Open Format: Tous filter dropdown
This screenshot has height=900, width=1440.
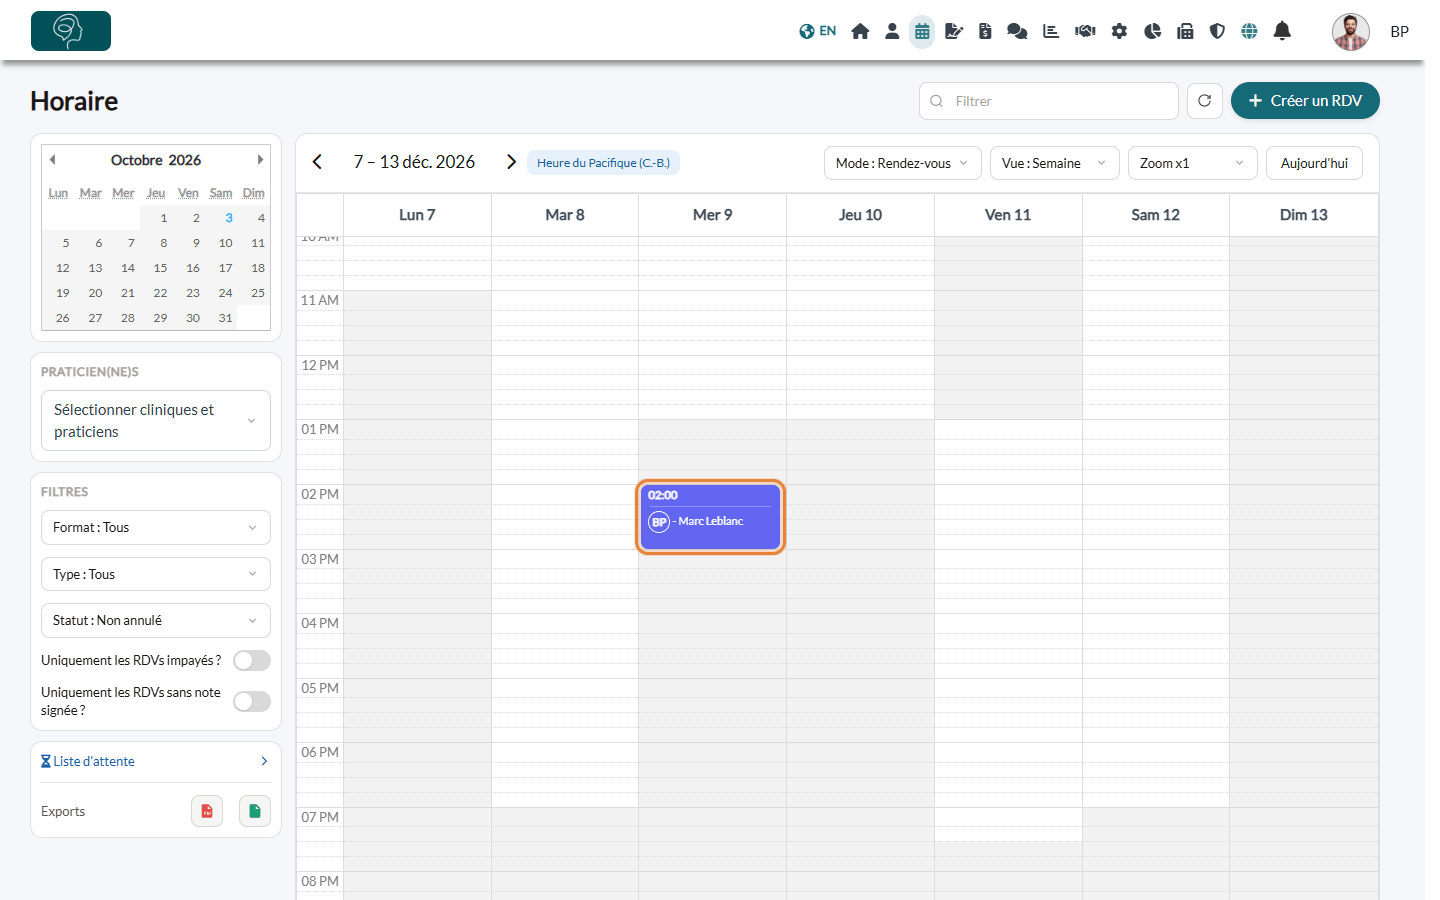coord(156,527)
